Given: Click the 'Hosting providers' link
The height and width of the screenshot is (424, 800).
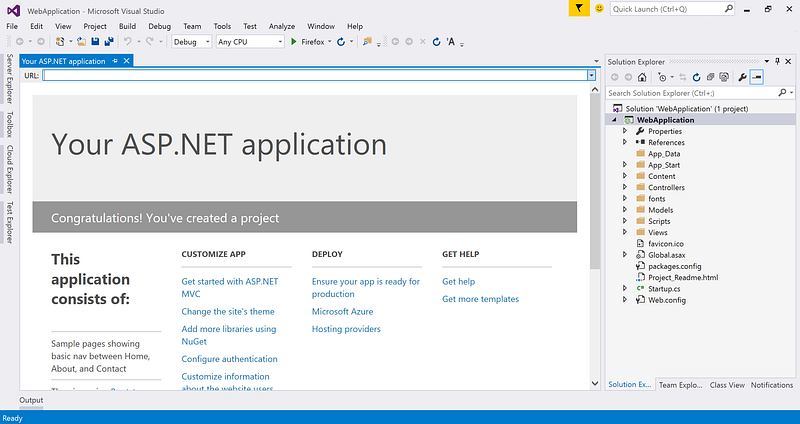Looking at the screenshot, I should coord(346,329).
